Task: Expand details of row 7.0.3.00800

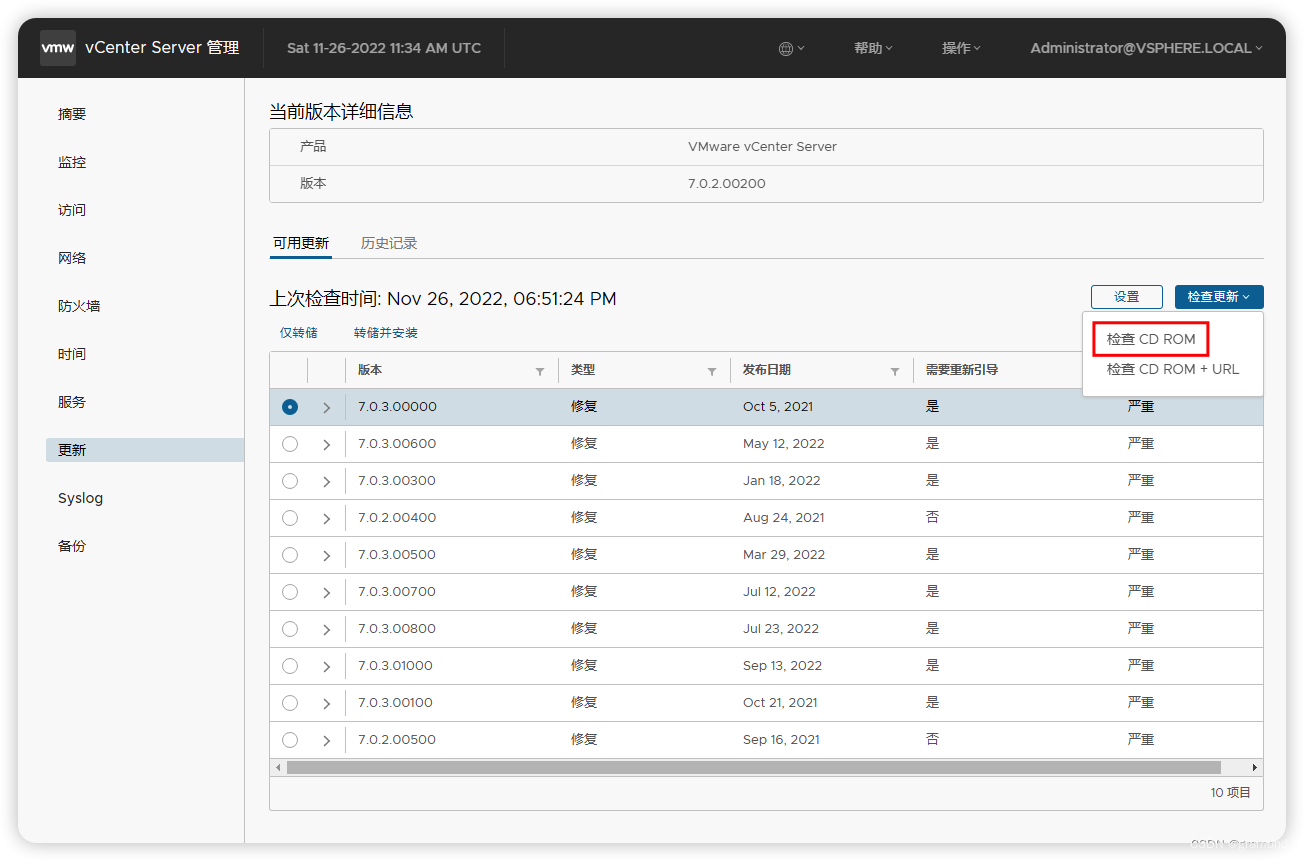Action: [x=326, y=630]
